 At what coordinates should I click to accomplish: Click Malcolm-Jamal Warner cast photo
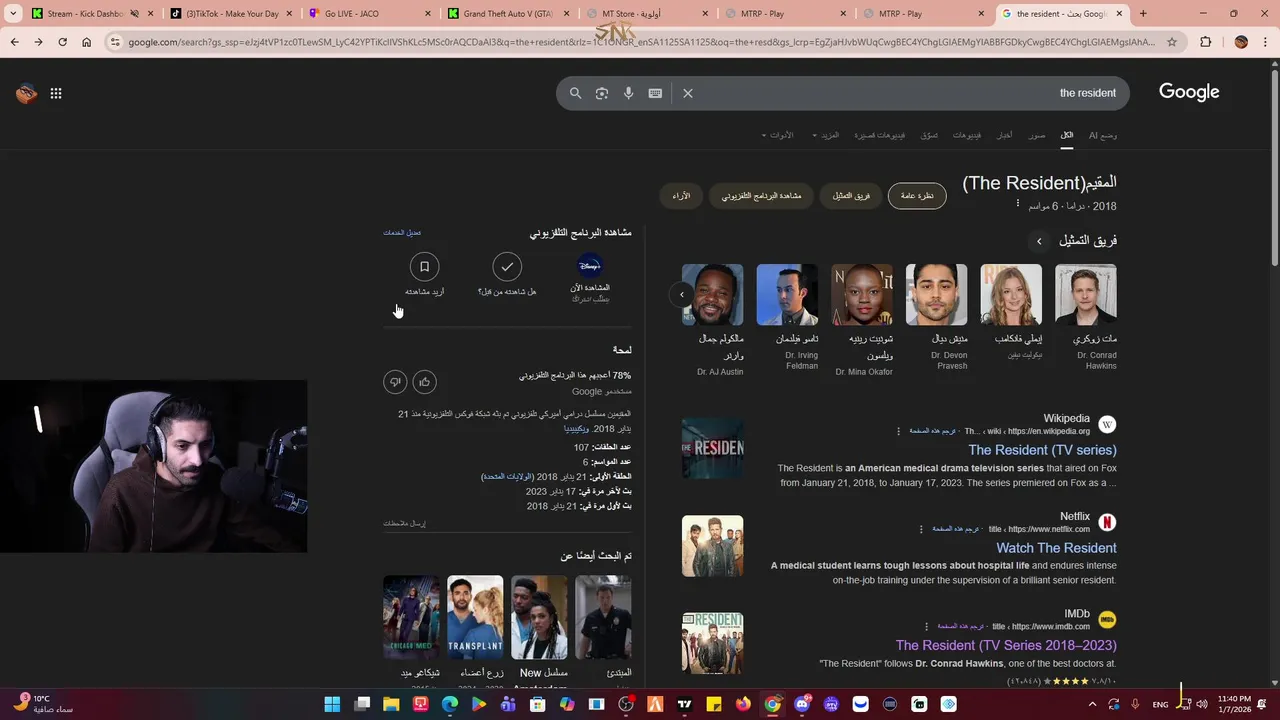[x=713, y=295]
